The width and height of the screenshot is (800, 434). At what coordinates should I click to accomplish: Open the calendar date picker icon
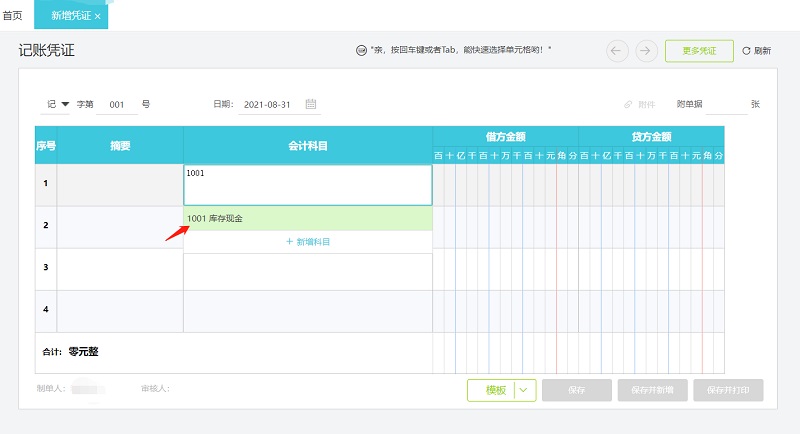coord(311,103)
